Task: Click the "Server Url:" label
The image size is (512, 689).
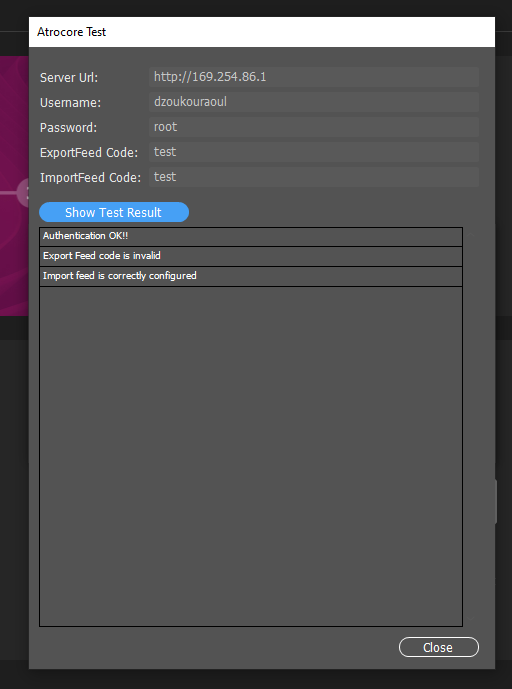Action: 69,78
